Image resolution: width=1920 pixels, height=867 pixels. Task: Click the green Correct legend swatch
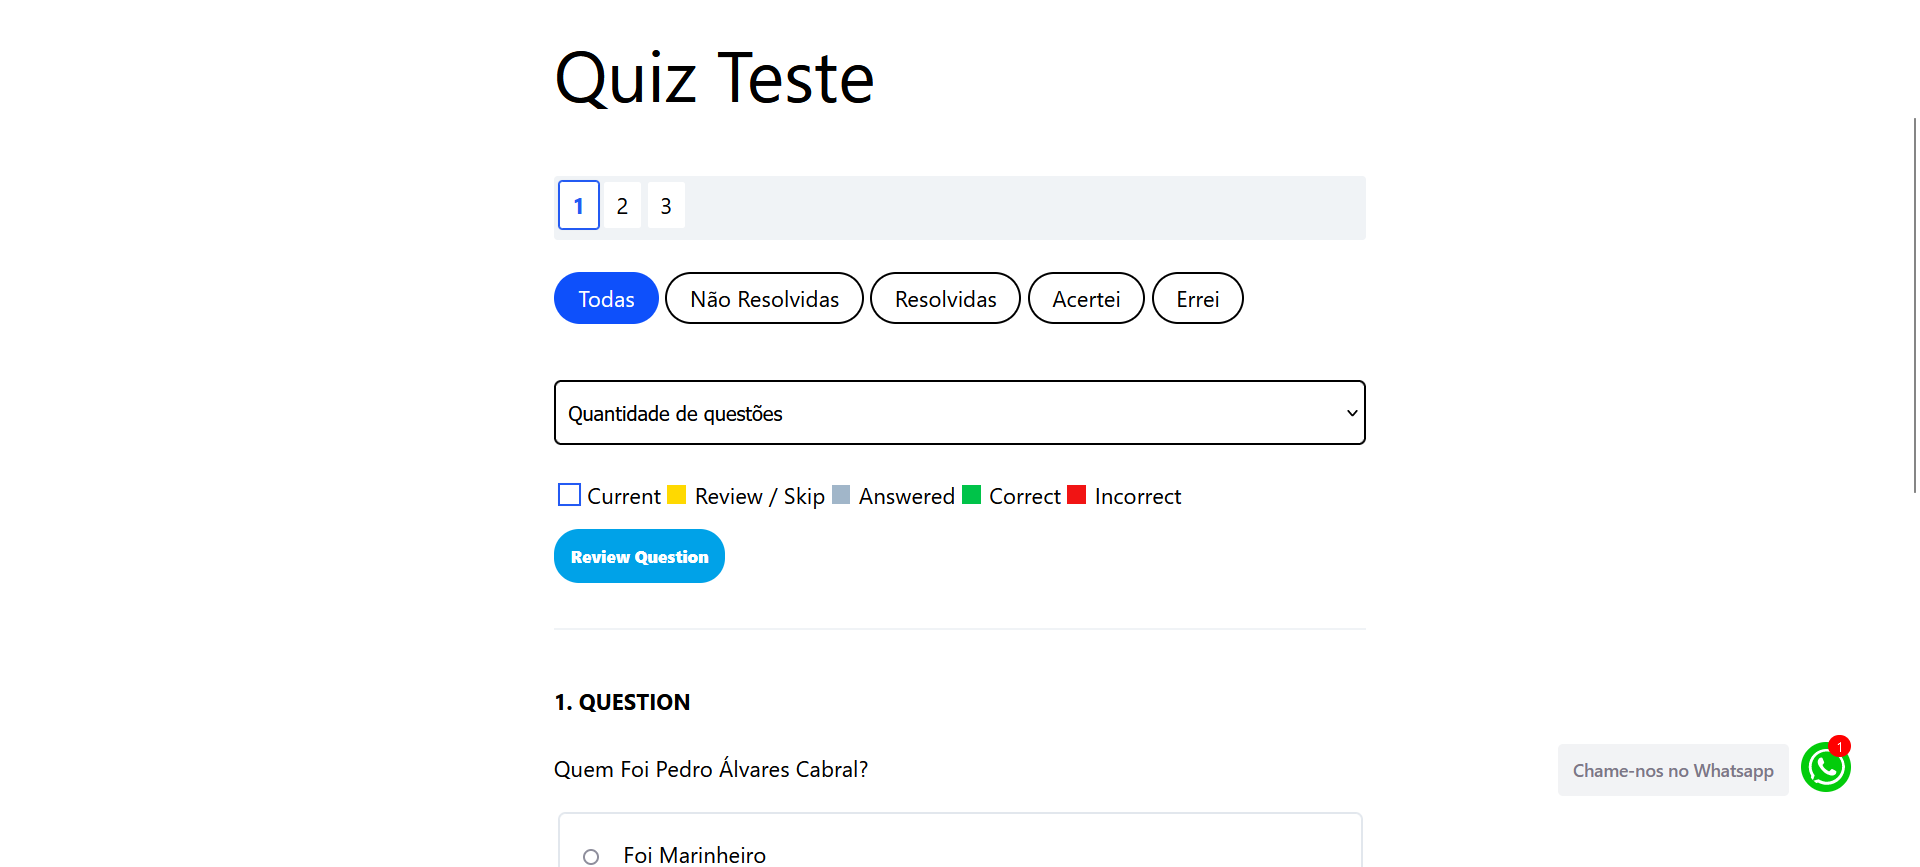971,495
